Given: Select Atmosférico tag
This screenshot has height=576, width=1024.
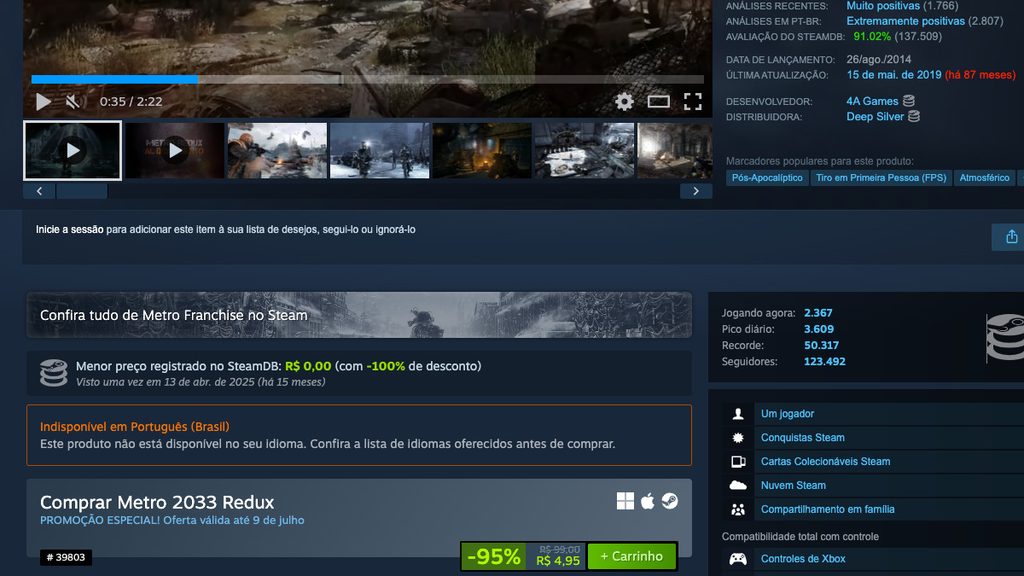Looking at the screenshot, I should click(x=984, y=178).
